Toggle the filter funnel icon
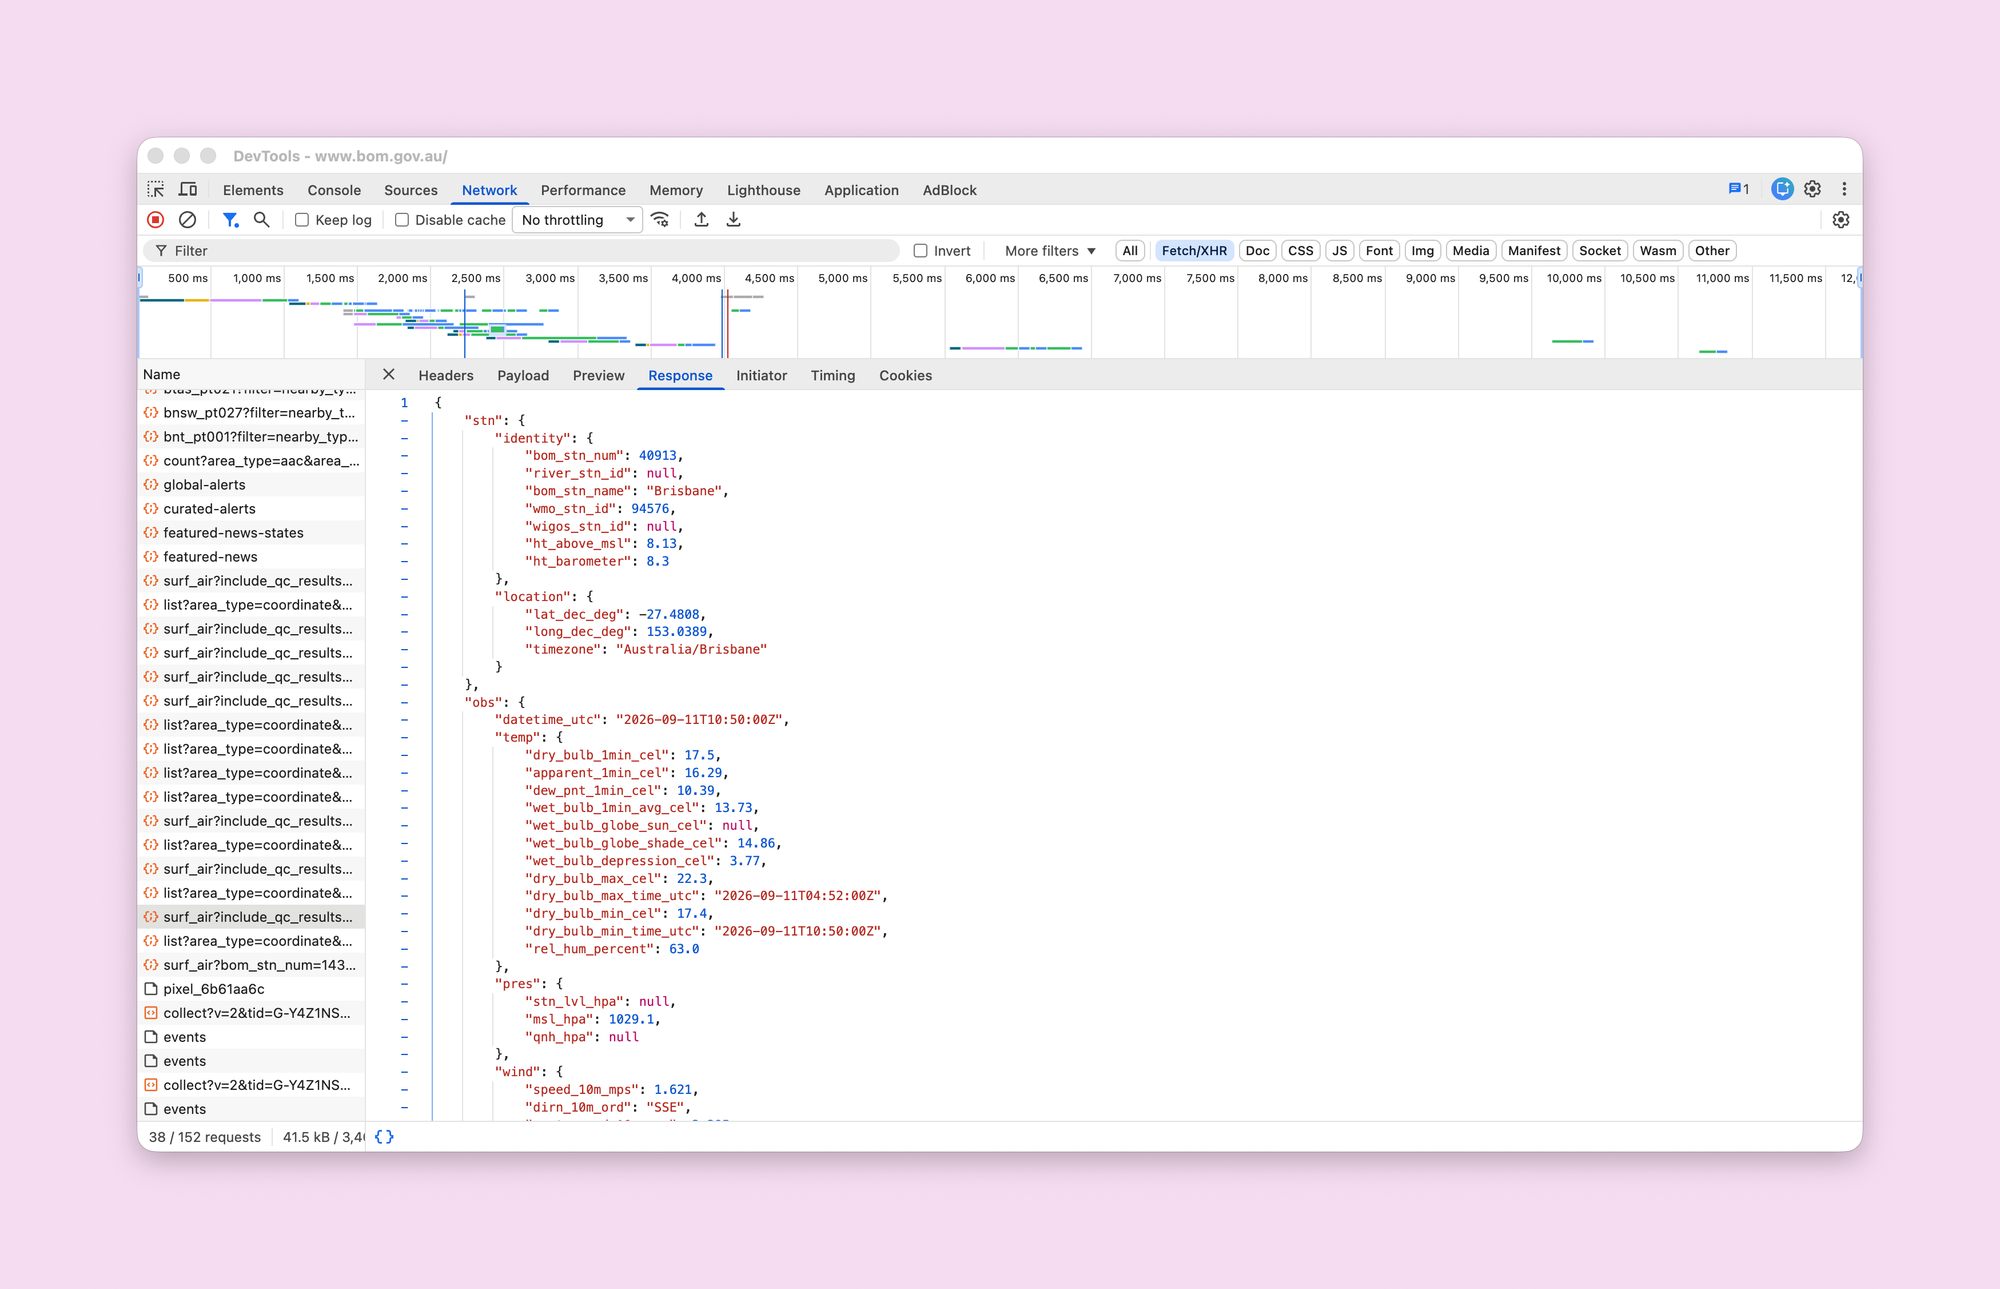The height and width of the screenshot is (1289, 2000). coord(230,220)
